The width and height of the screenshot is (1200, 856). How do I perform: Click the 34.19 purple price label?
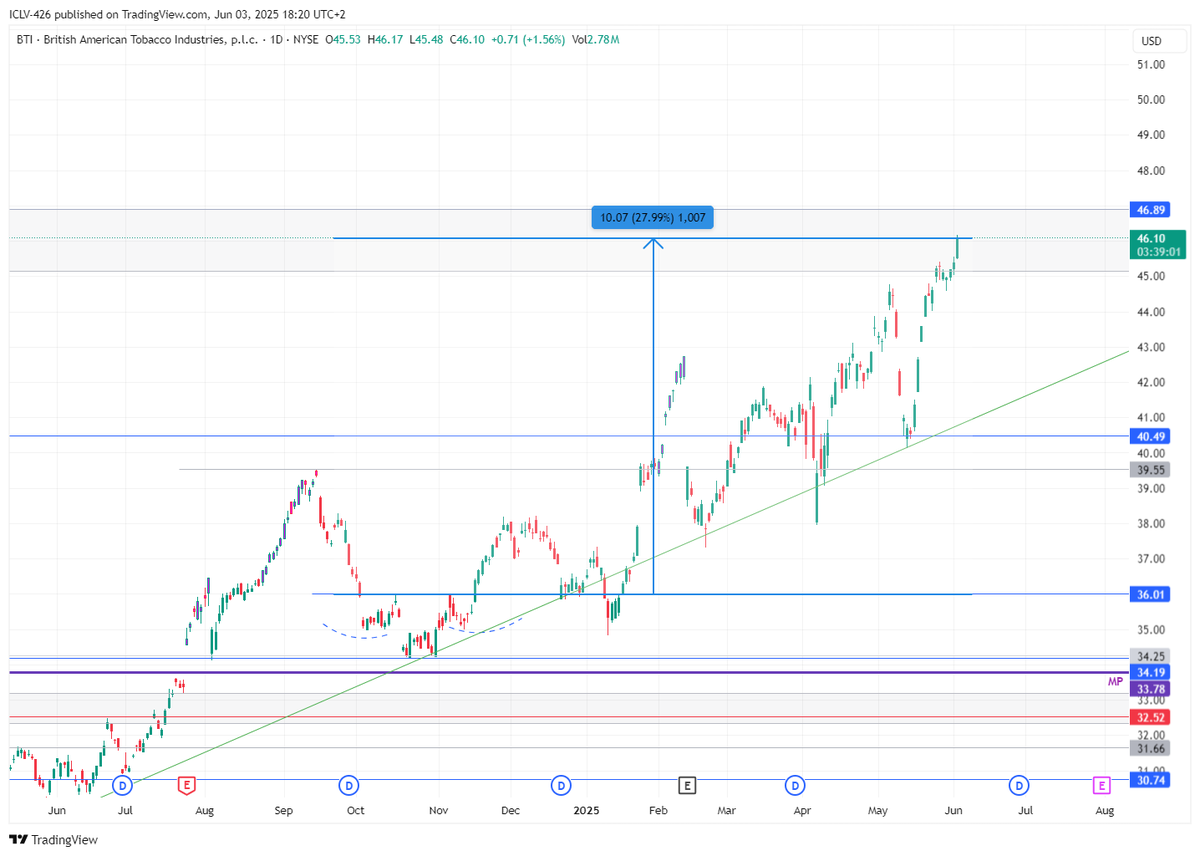pos(1151,672)
